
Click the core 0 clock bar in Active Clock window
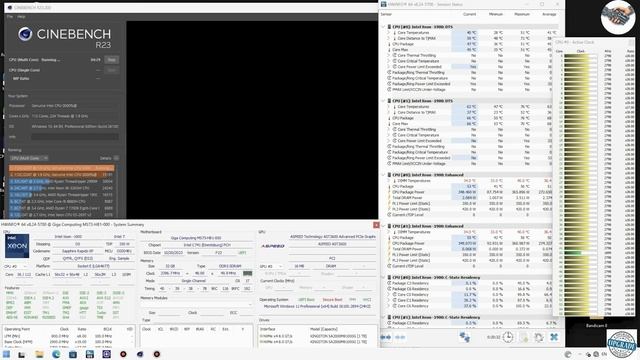pos(580,56)
